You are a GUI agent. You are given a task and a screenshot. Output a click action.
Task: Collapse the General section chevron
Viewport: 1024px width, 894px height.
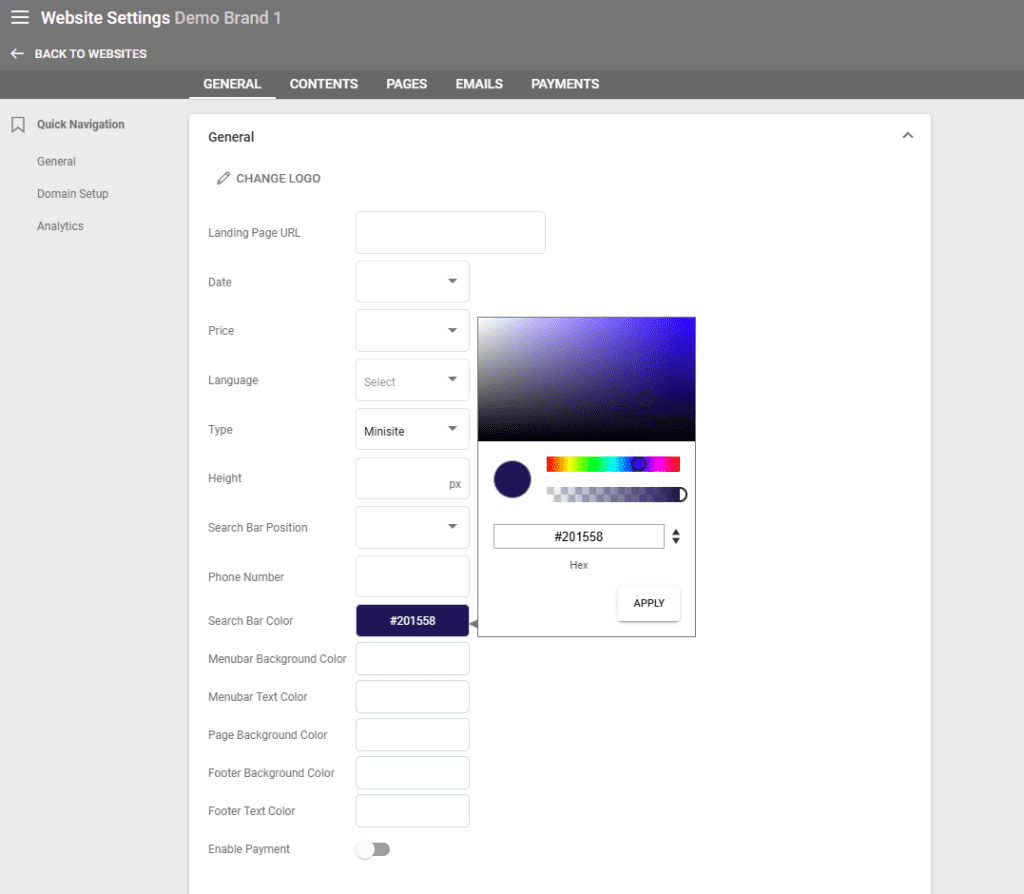pyautogui.click(x=907, y=136)
